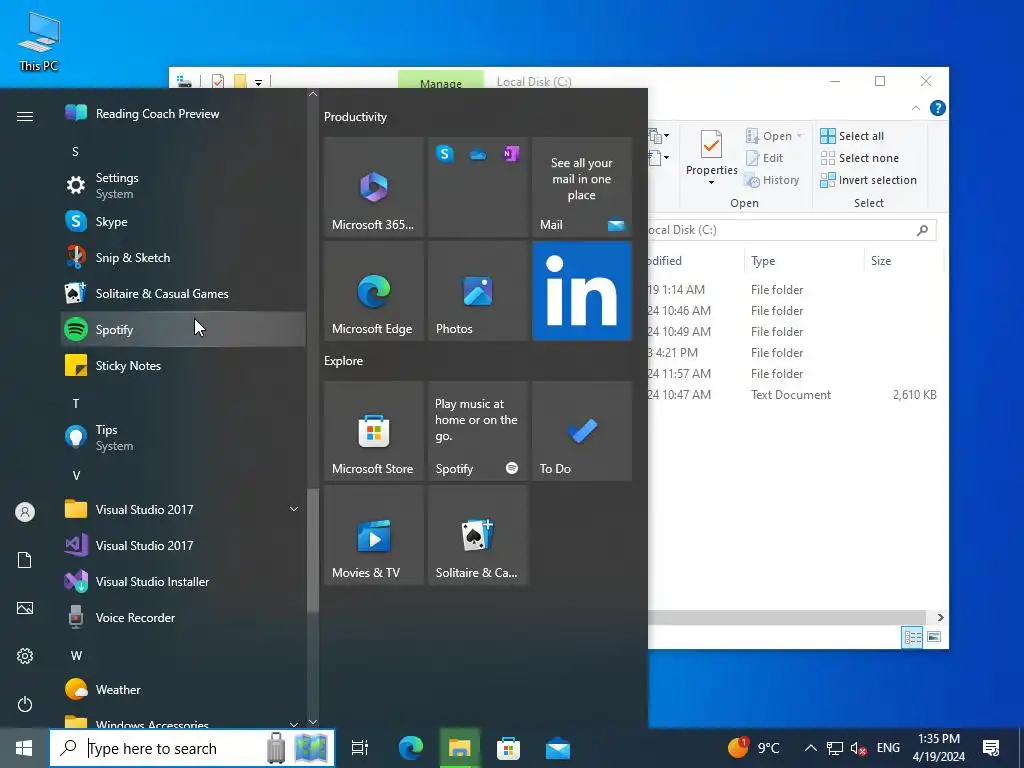Click the OneDrive icon in the tile folder
The height and width of the screenshot is (768, 1024).
pos(478,155)
